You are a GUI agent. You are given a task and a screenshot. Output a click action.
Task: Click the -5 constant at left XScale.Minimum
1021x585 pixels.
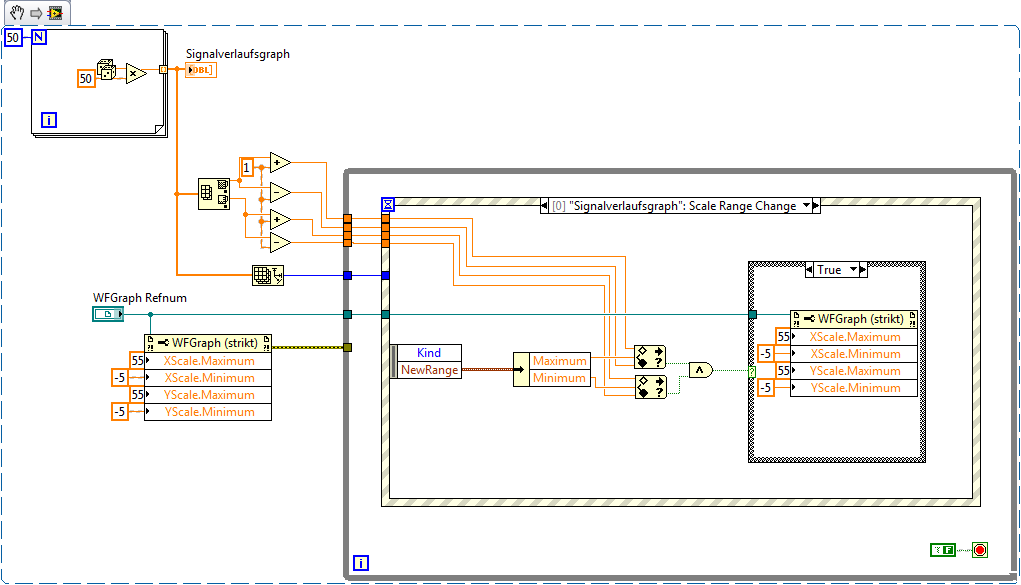(x=120, y=377)
